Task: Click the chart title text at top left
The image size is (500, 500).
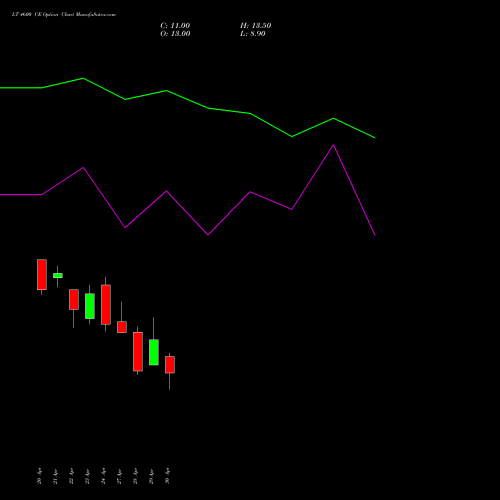Action: [64, 15]
